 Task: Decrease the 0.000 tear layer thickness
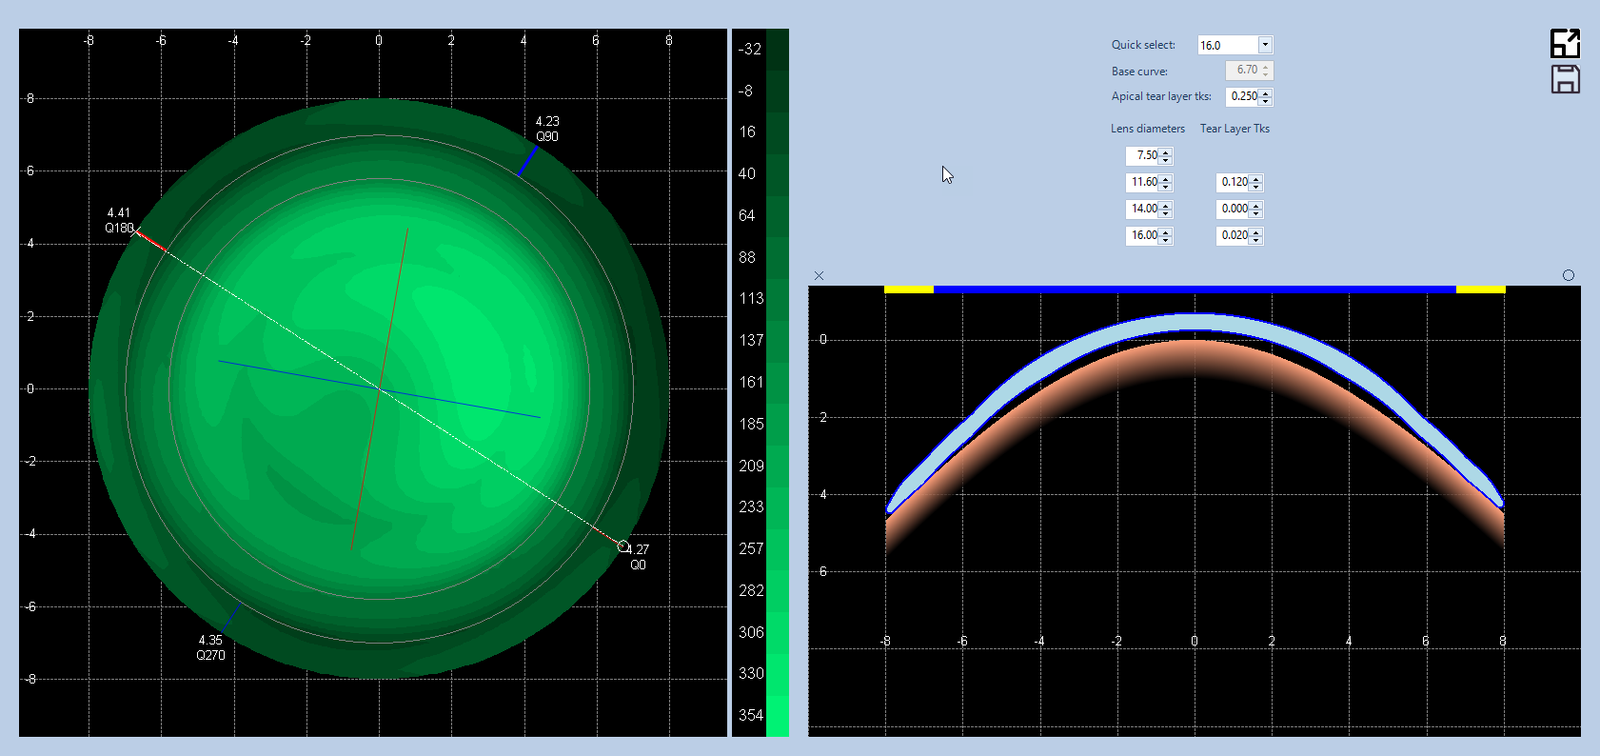coord(1257,213)
